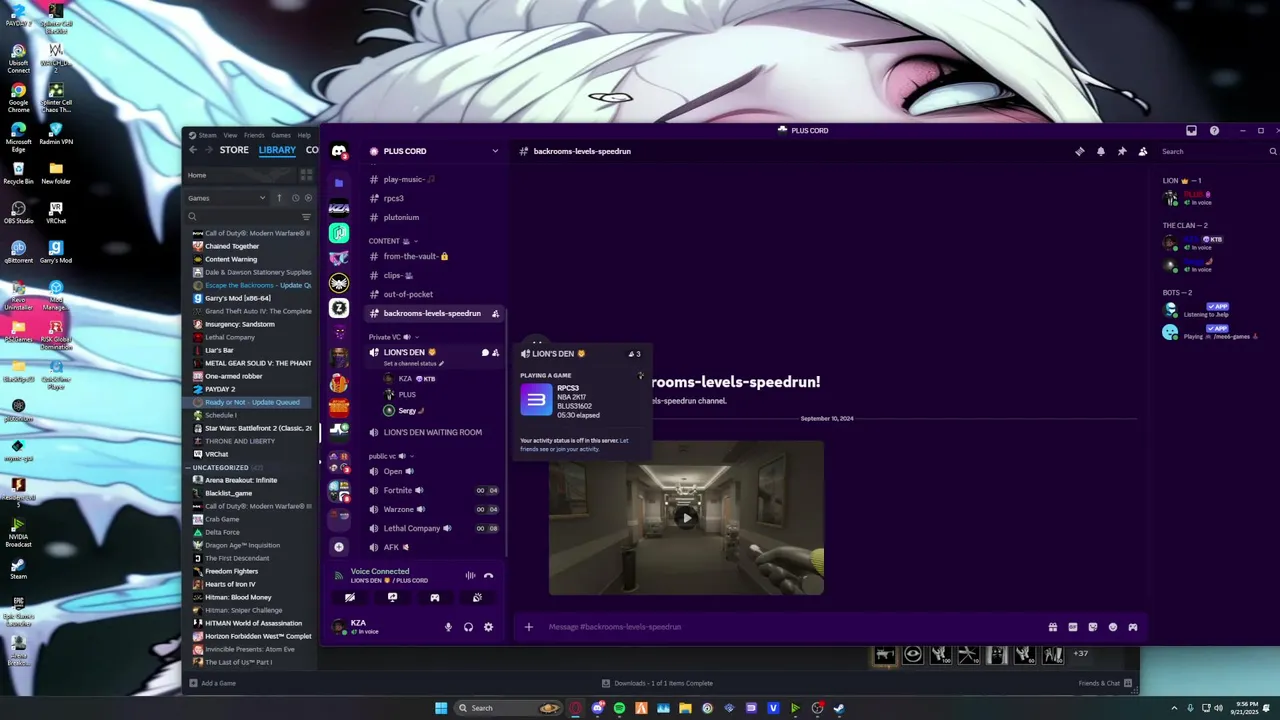Viewport: 1280px width, 720px height.
Task: Collapse the Private VC category
Action: [x=394, y=337]
